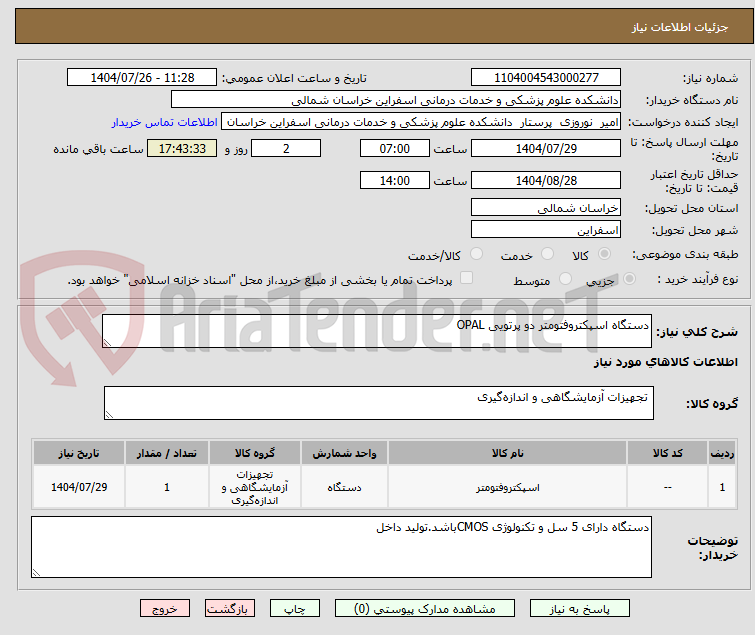Click the buyer organization name field
Viewport: 755px width, 635px height.
pos(396,100)
